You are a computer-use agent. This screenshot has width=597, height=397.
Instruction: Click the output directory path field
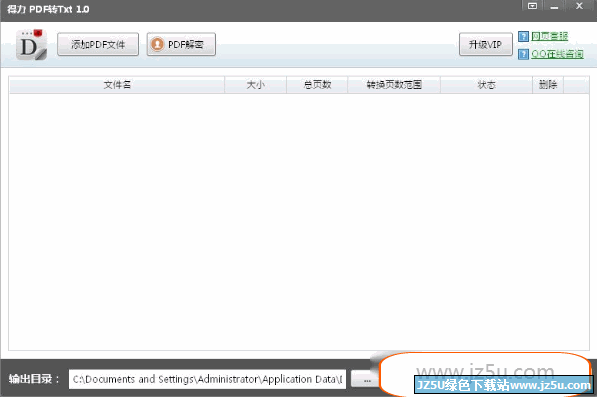coord(207,379)
